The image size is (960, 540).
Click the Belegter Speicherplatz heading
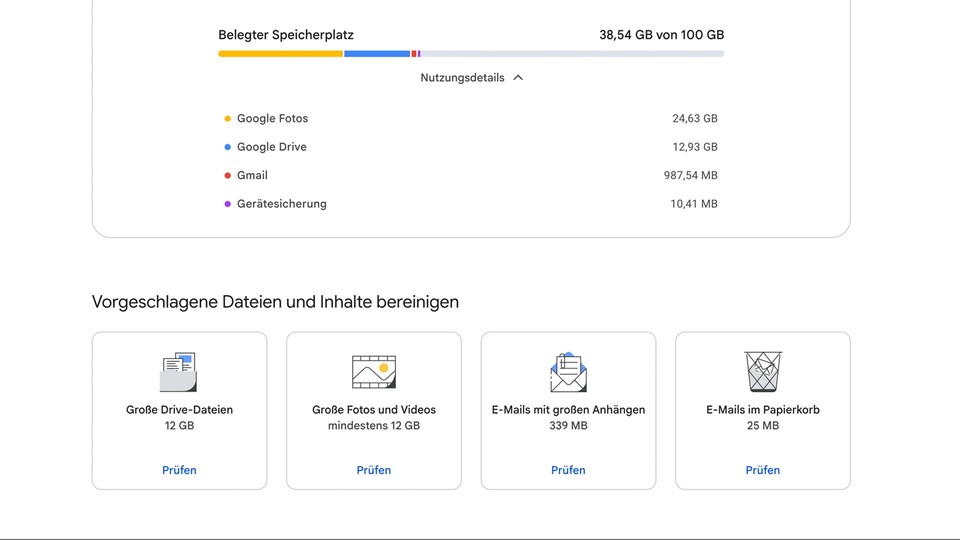pos(286,35)
